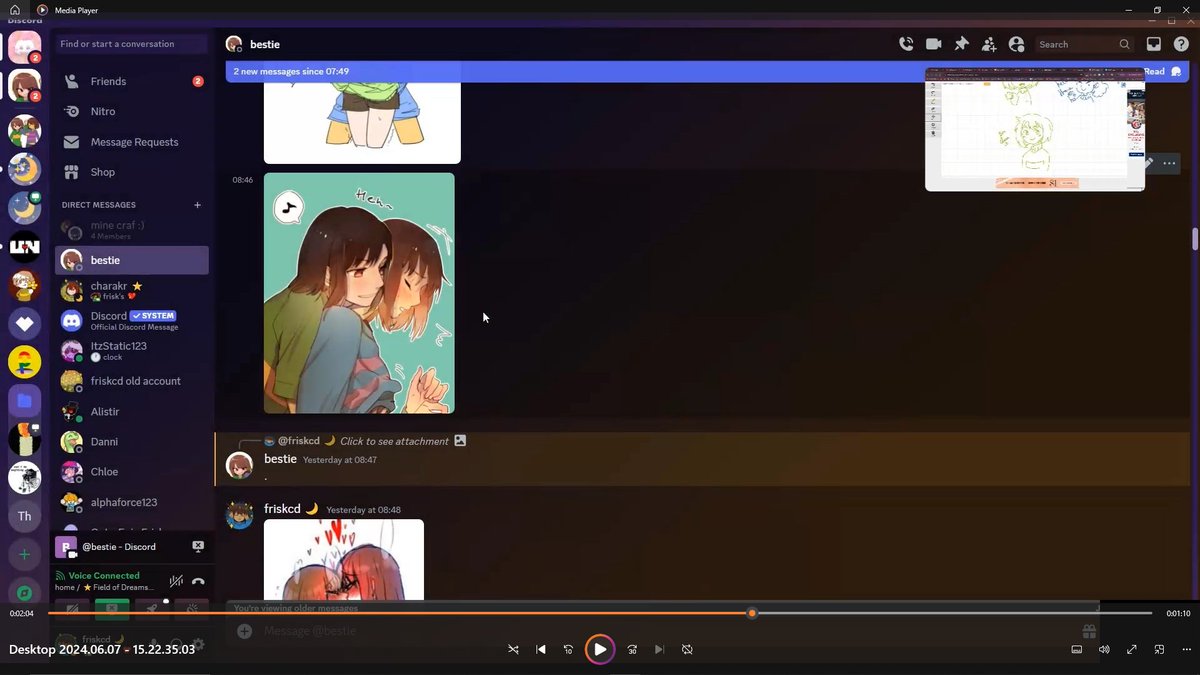Viewport: 1200px width, 675px height.
Task: Open the Alistir direct message
Action: pos(132,411)
